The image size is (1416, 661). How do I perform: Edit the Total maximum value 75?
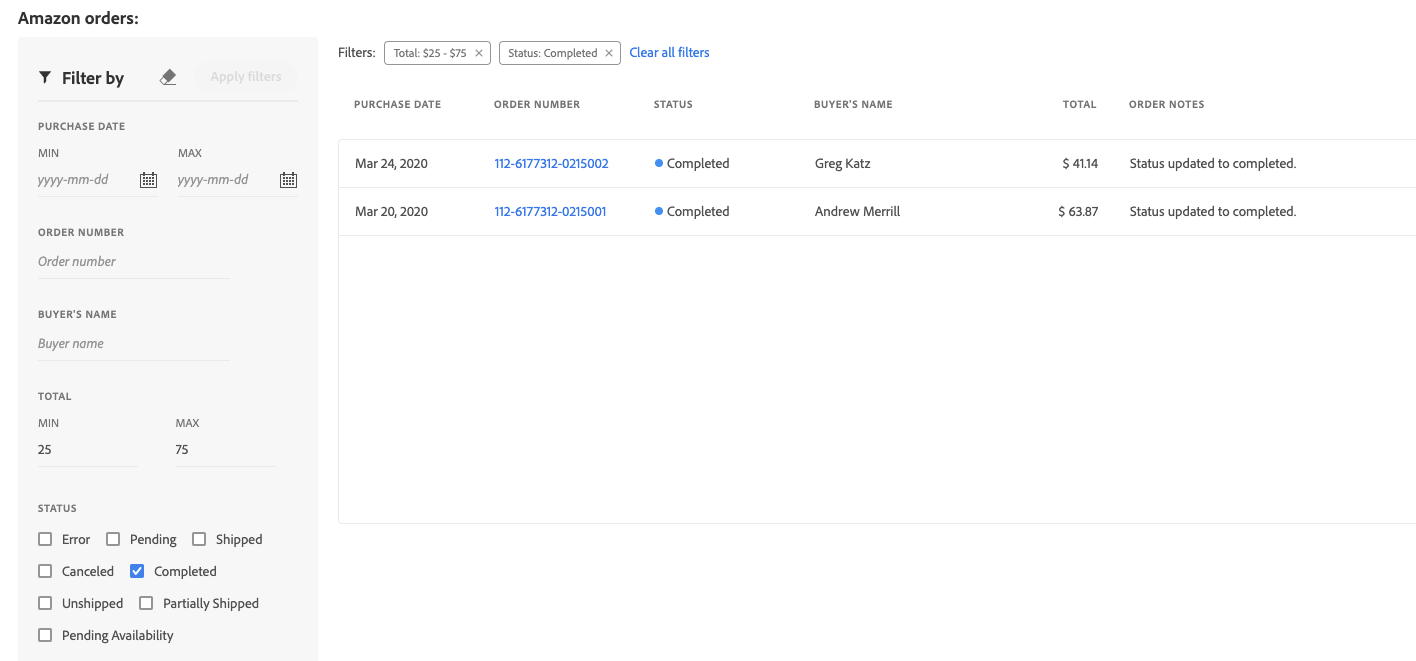(225, 450)
